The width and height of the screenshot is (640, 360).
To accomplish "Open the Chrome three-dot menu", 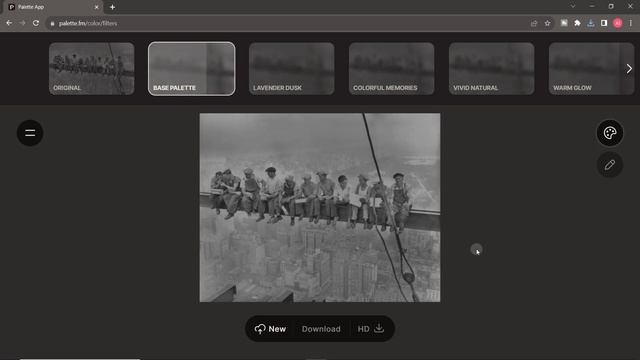I will pos(631,23).
